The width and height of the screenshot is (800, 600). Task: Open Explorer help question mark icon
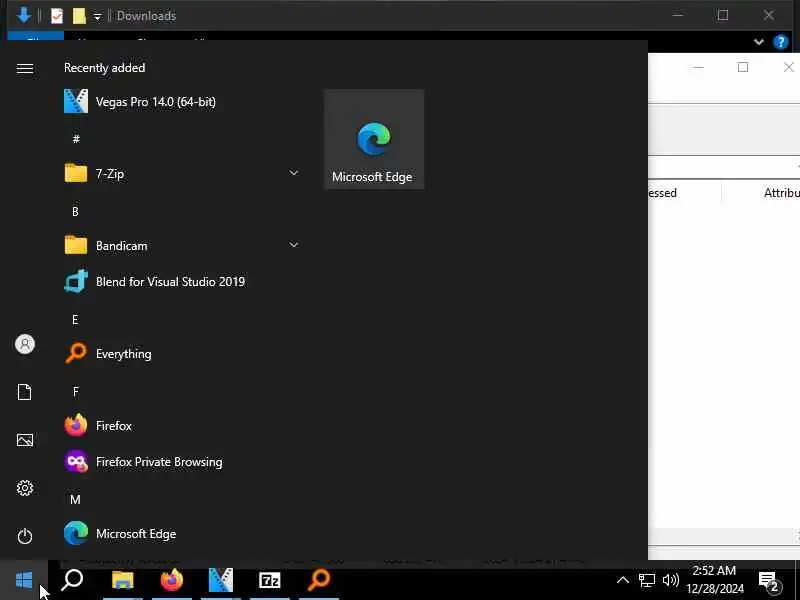point(781,42)
